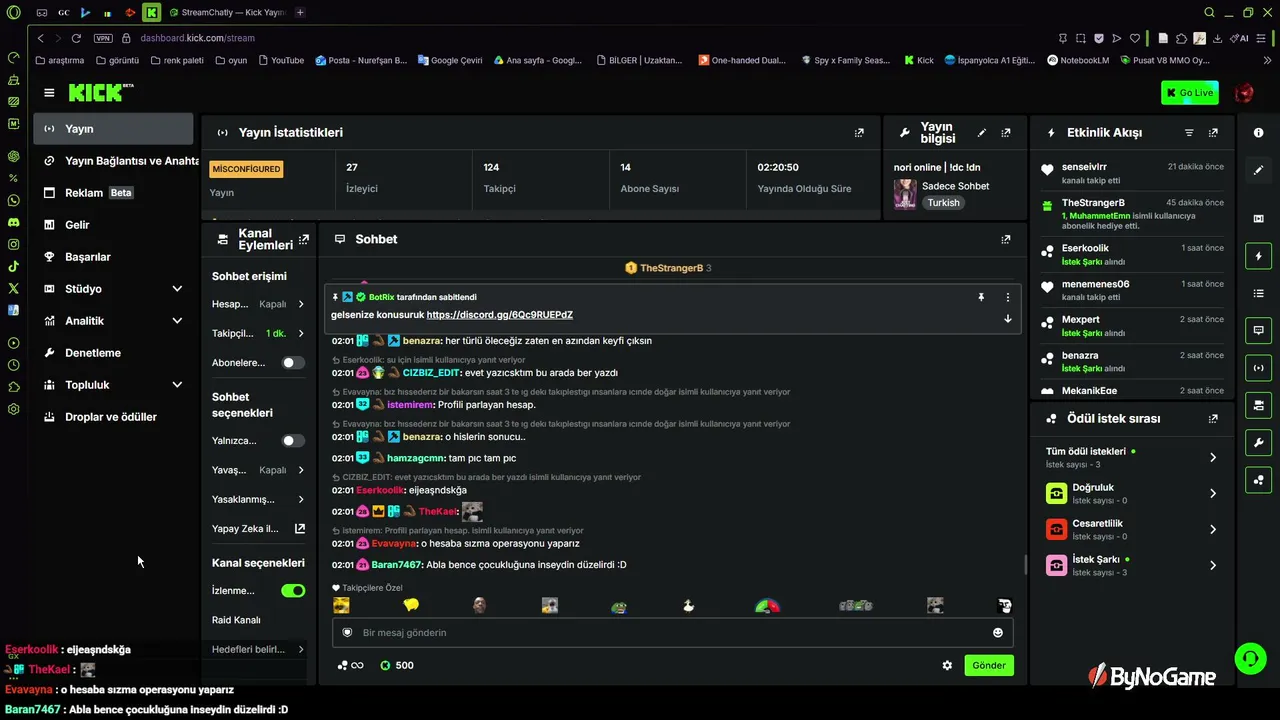
Task: Pop out the Kanal Eylemleri panel
Action: (304, 239)
